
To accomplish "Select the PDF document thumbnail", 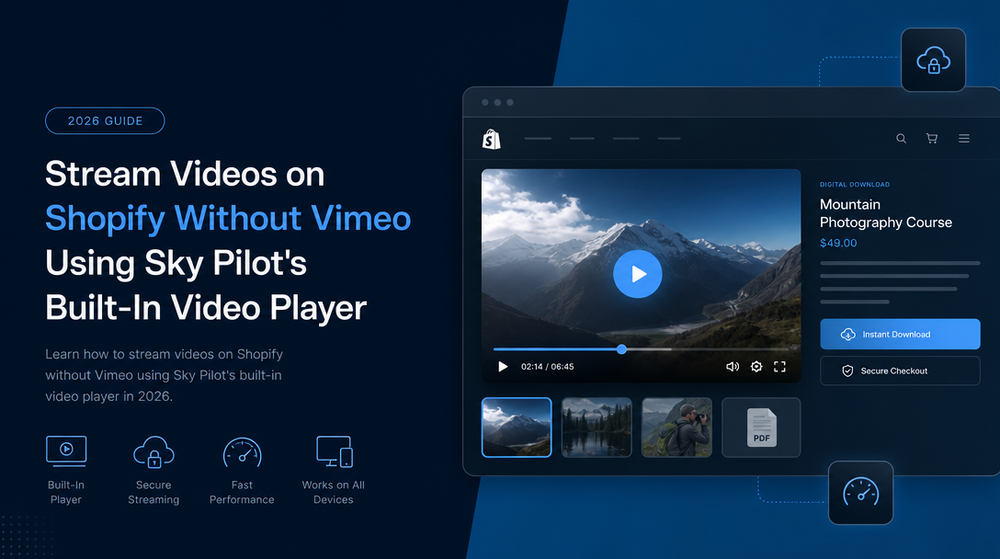I will pyautogui.click(x=761, y=427).
